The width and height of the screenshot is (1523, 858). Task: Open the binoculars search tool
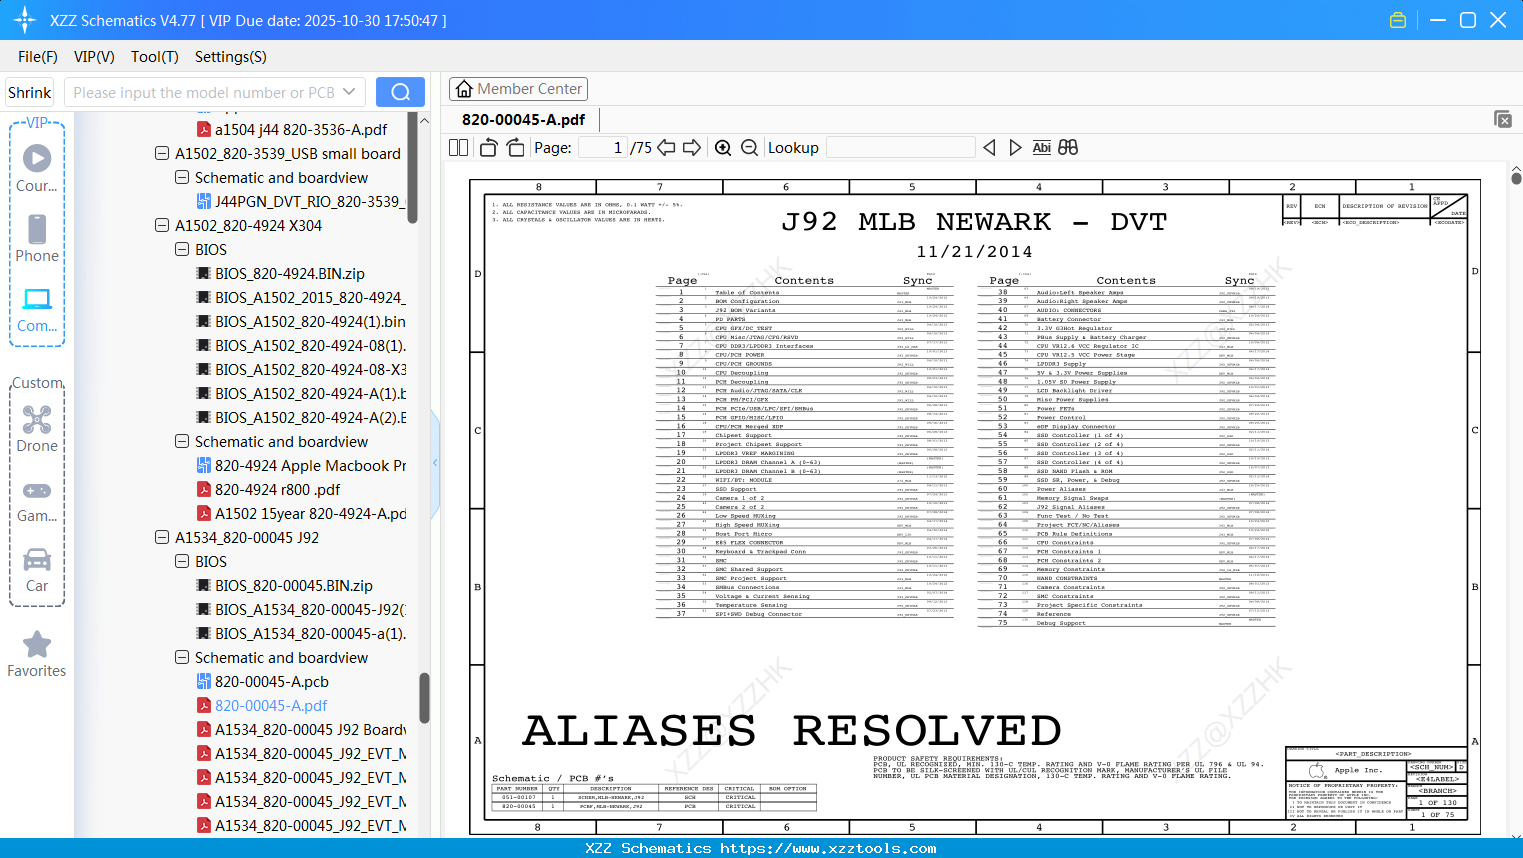(x=1068, y=148)
